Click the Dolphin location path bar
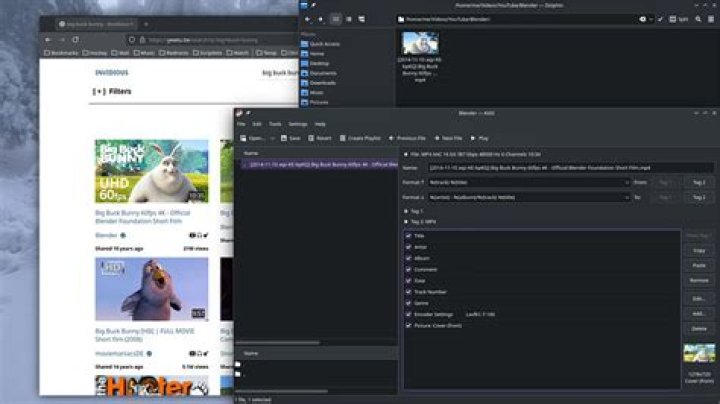This screenshot has height=404, width=720. 517,19
